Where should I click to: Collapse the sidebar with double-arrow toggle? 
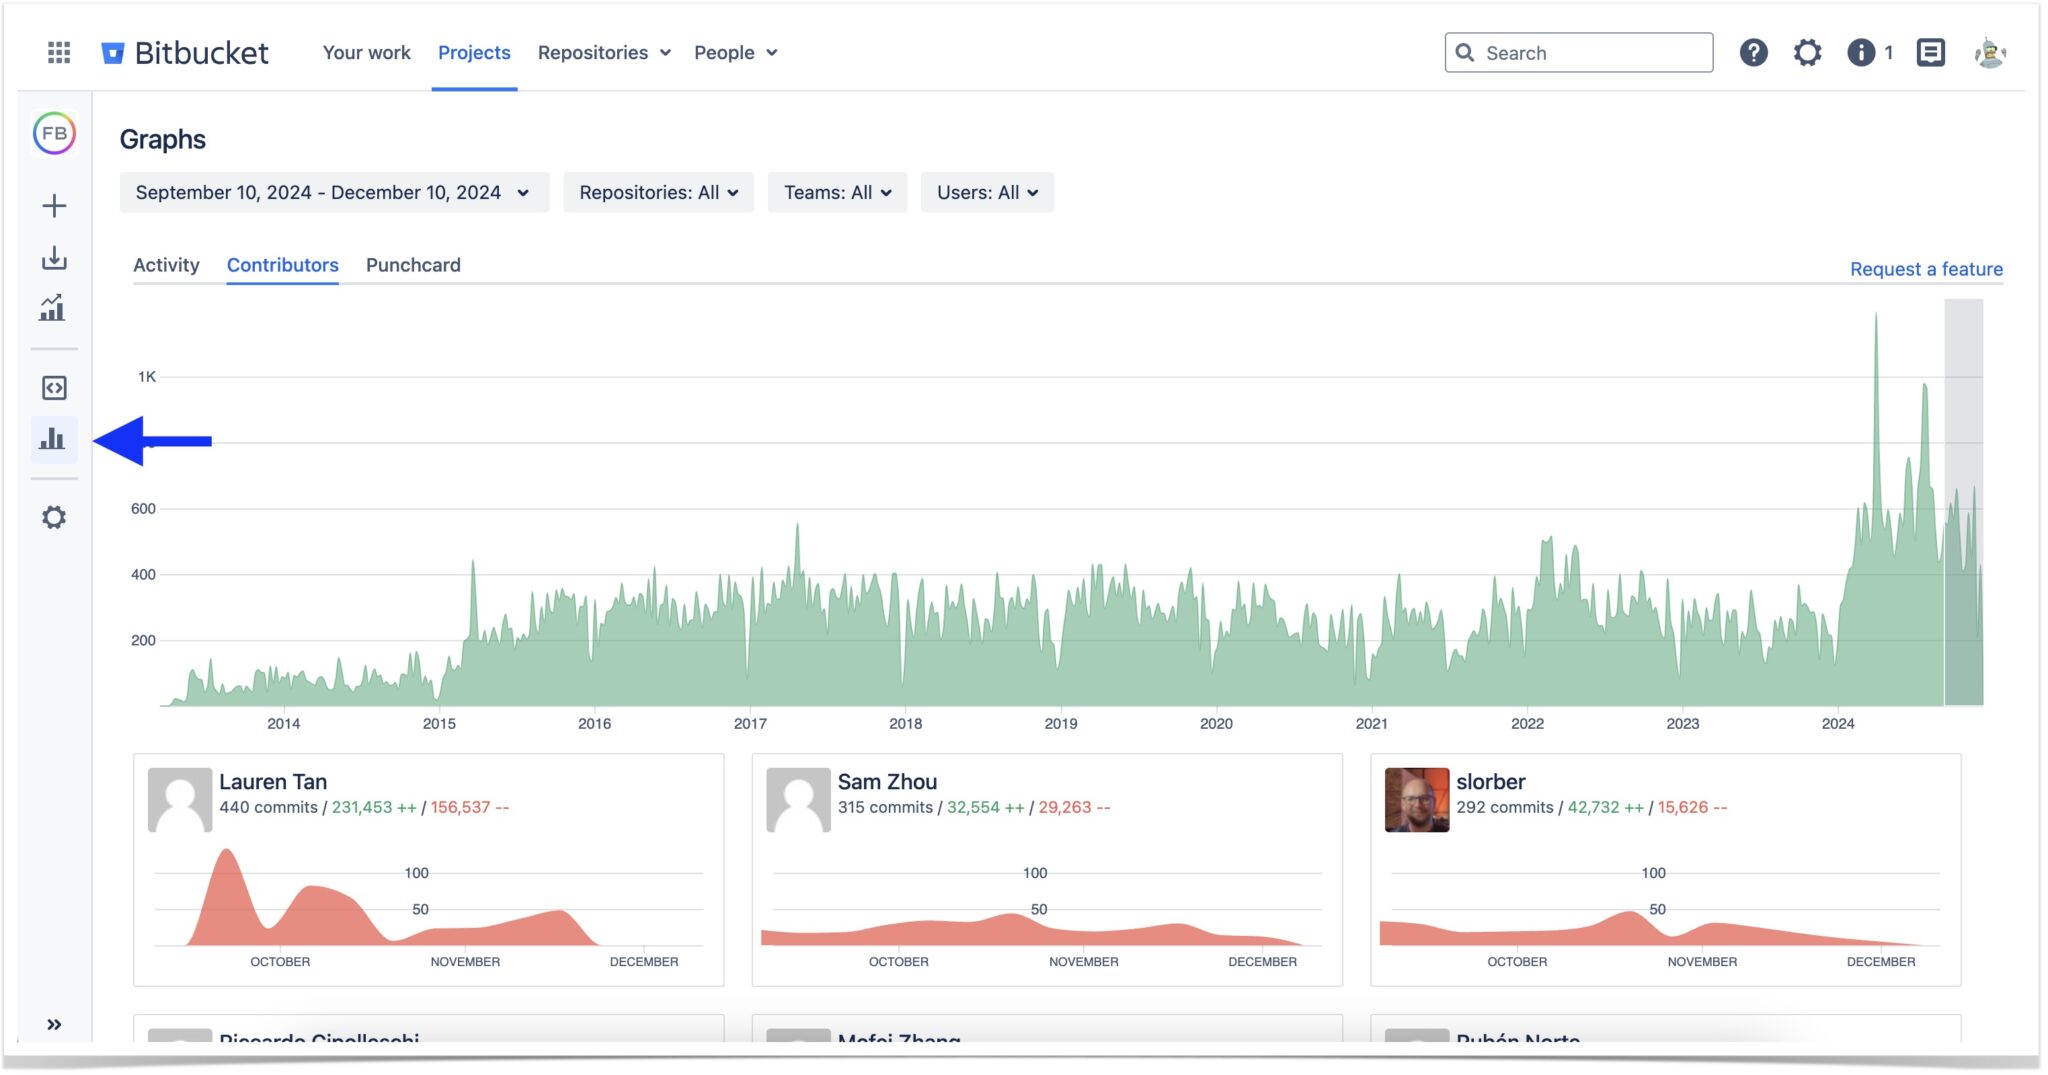tap(55, 1022)
